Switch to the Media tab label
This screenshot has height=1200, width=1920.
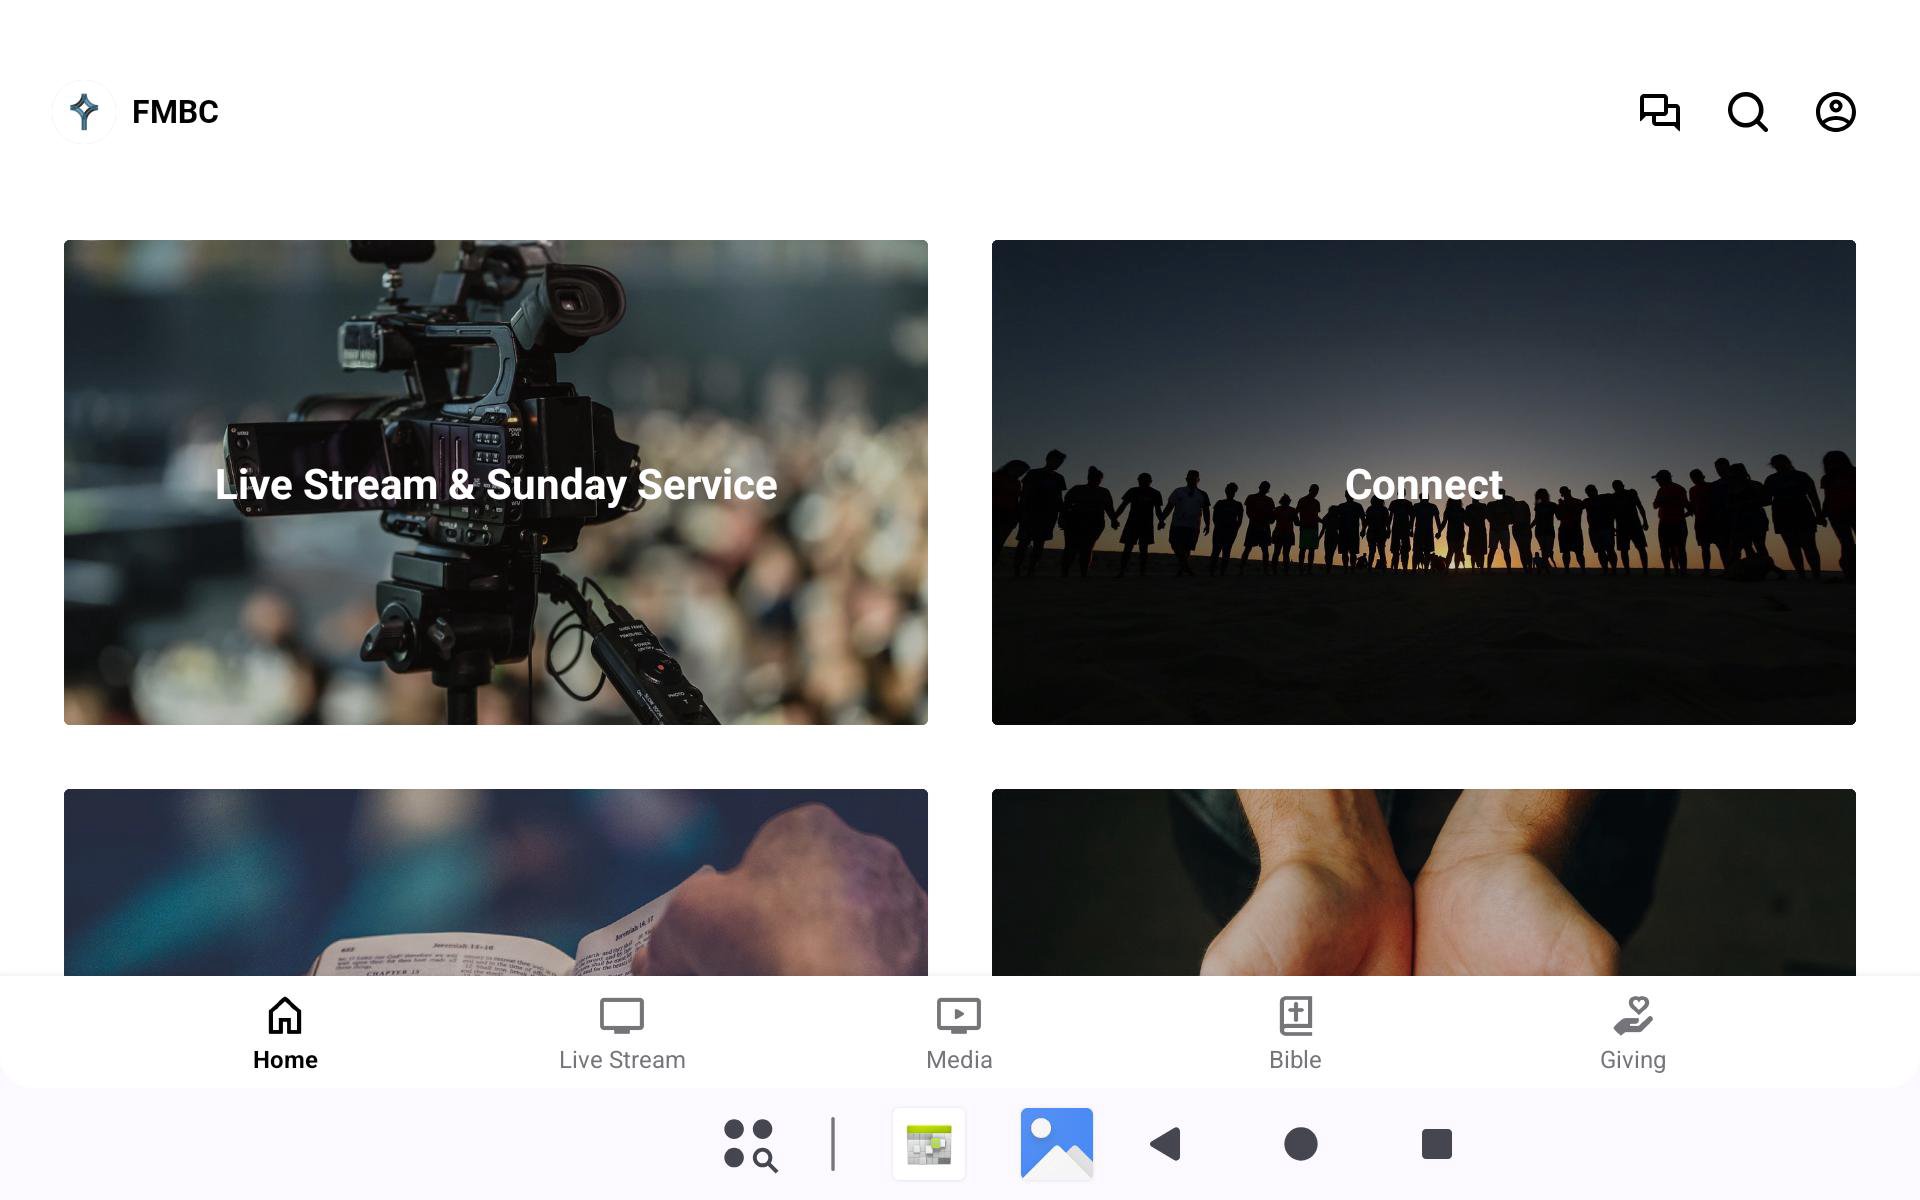coord(958,1060)
